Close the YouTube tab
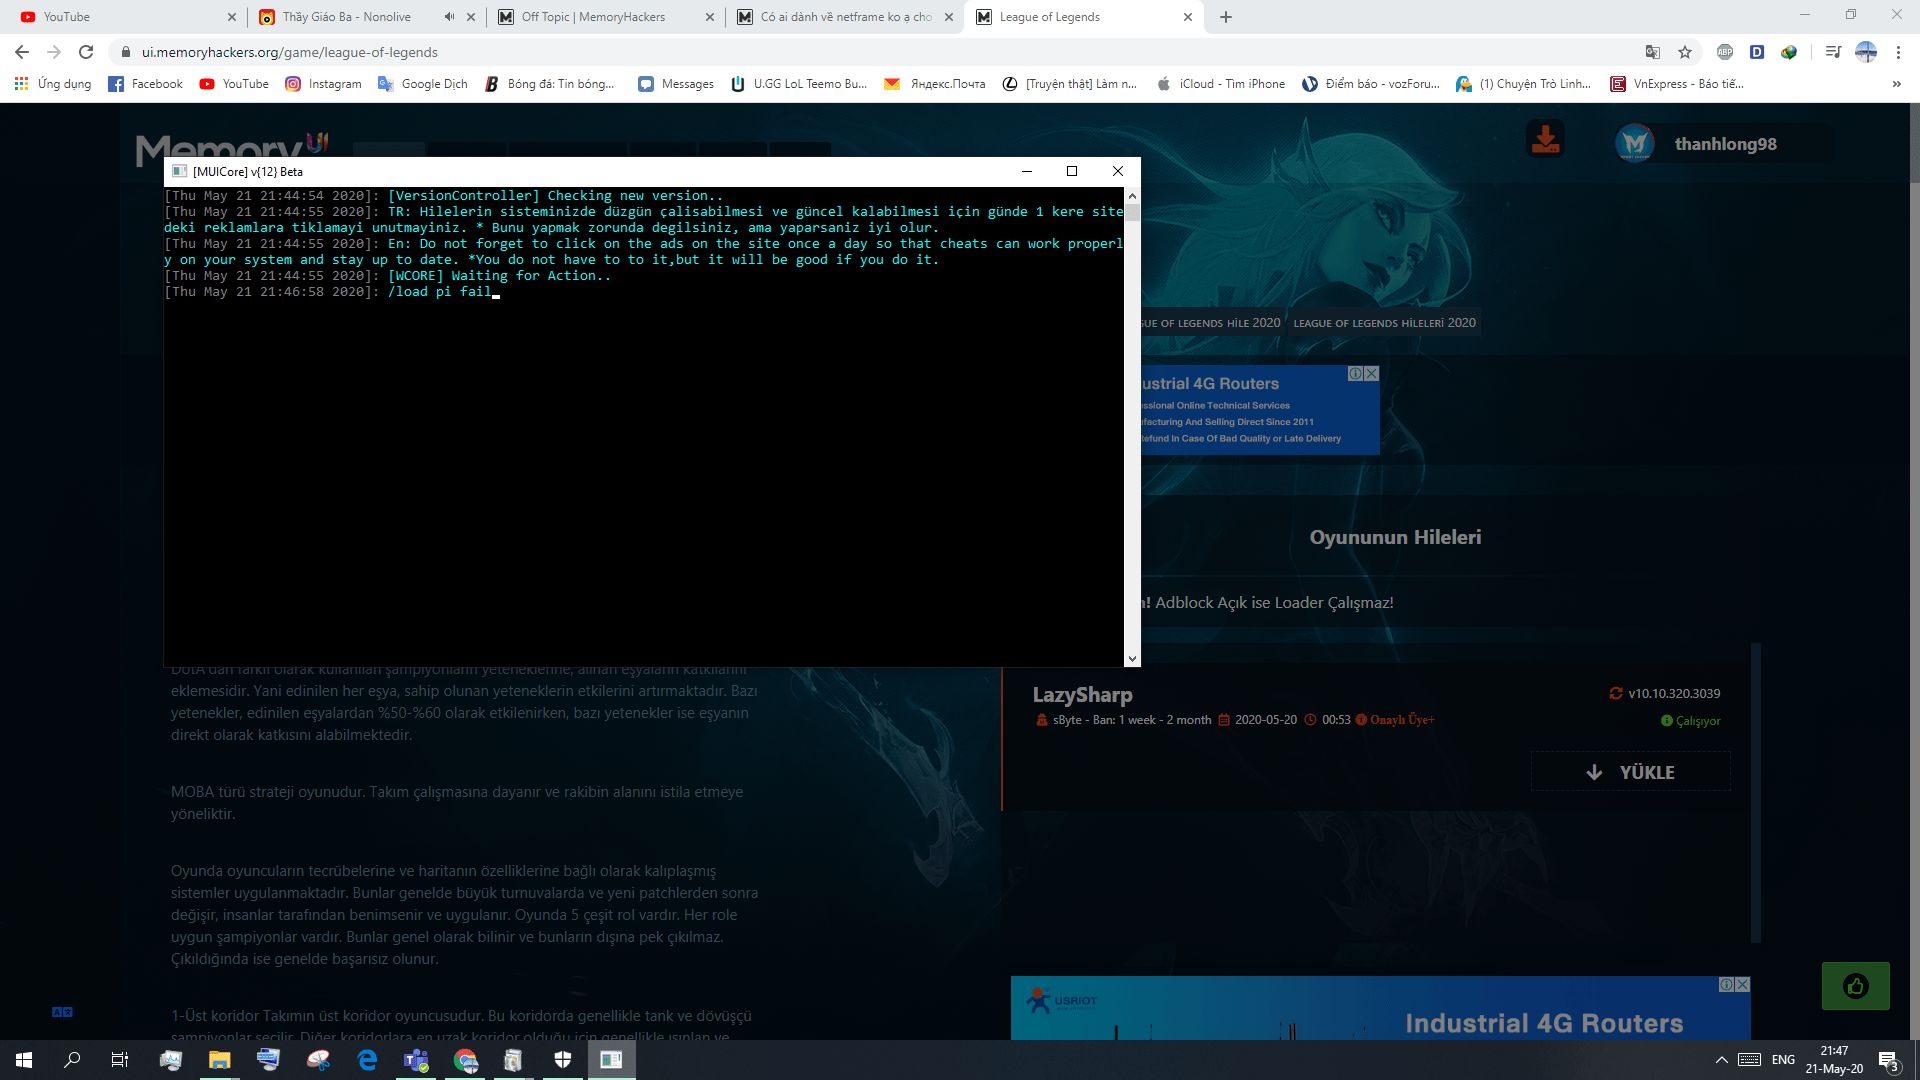The image size is (1920, 1080). 231,17
